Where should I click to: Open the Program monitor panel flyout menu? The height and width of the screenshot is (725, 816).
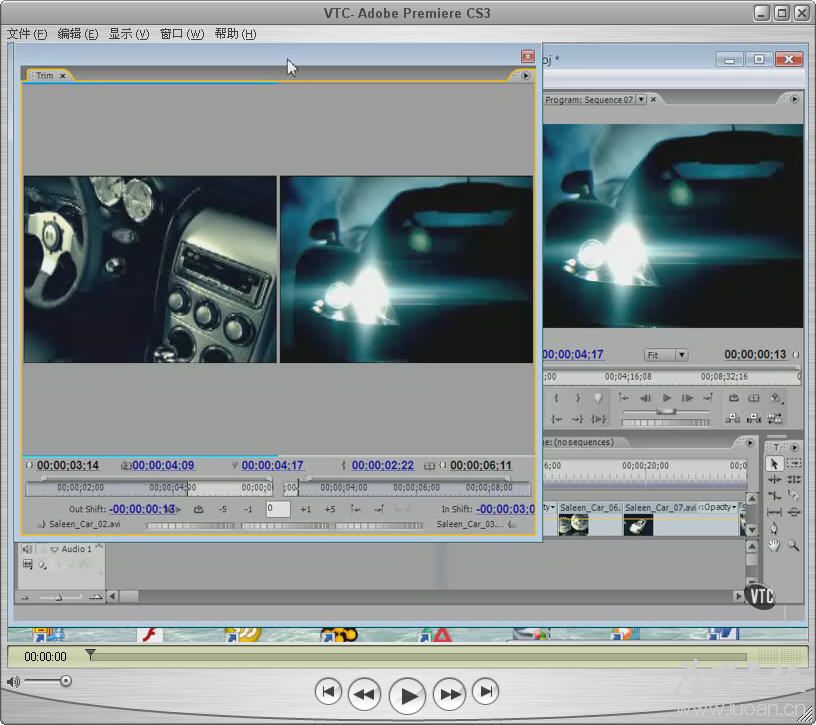click(794, 99)
